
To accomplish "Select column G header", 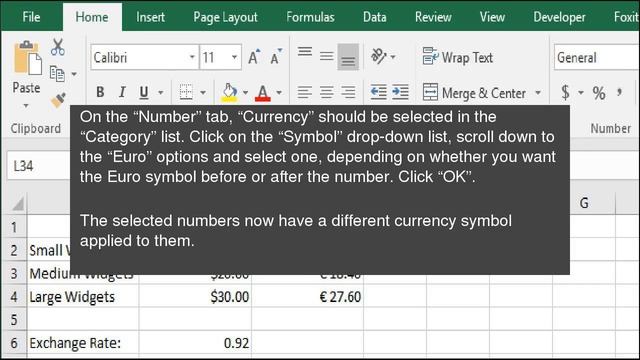I will click(x=584, y=203).
